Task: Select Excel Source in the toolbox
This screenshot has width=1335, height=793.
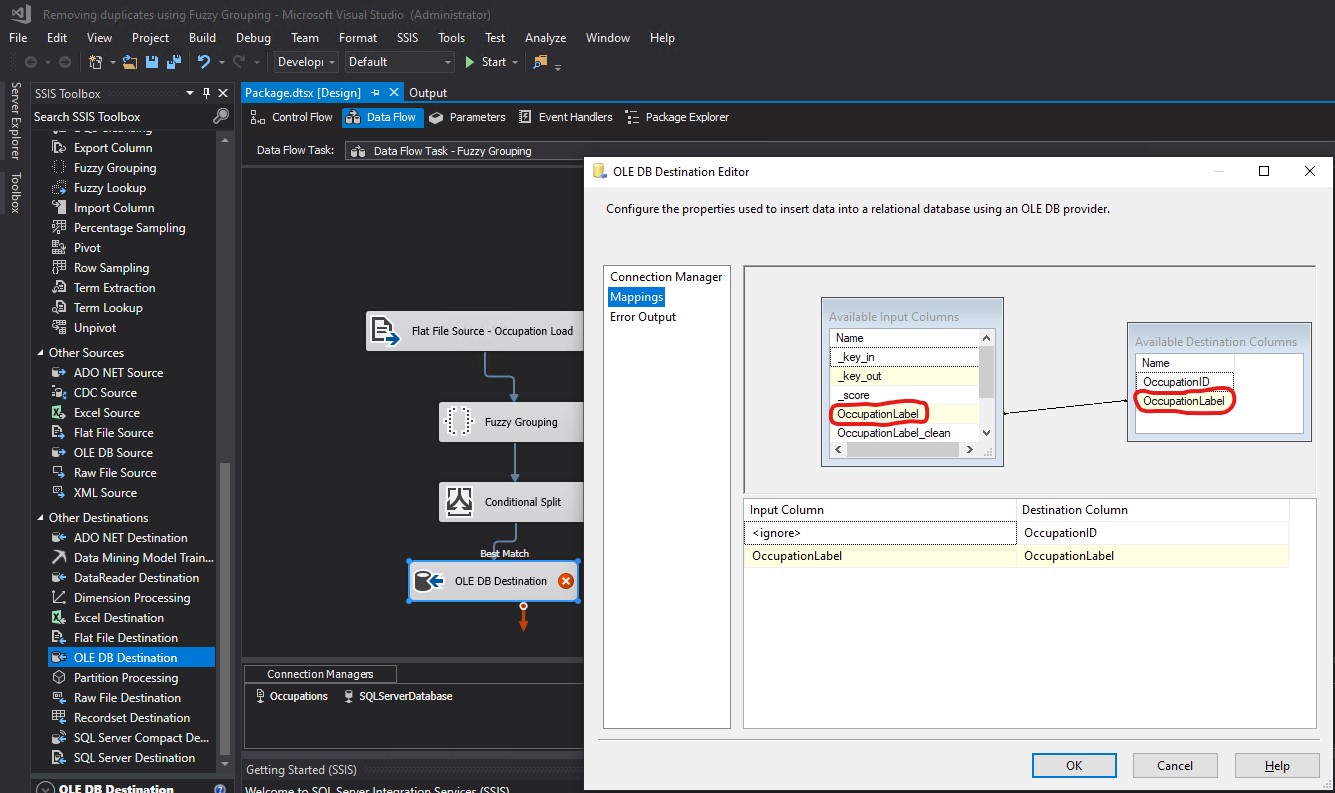Action: (x=107, y=413)
